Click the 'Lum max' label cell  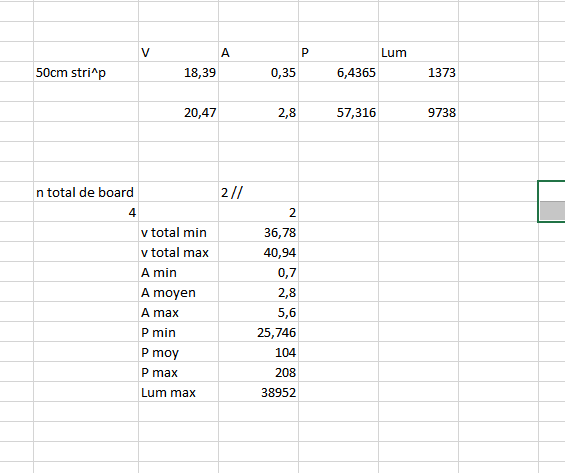[x=178, y=392]
